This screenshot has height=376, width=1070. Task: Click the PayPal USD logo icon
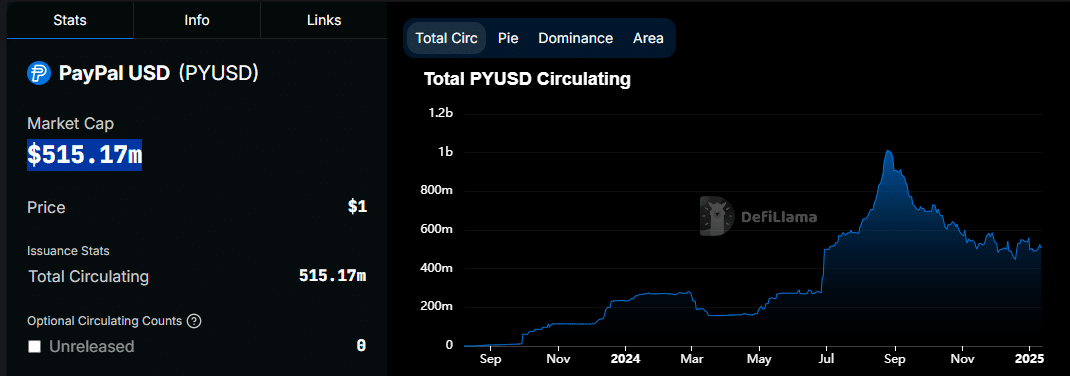[39, 73]
